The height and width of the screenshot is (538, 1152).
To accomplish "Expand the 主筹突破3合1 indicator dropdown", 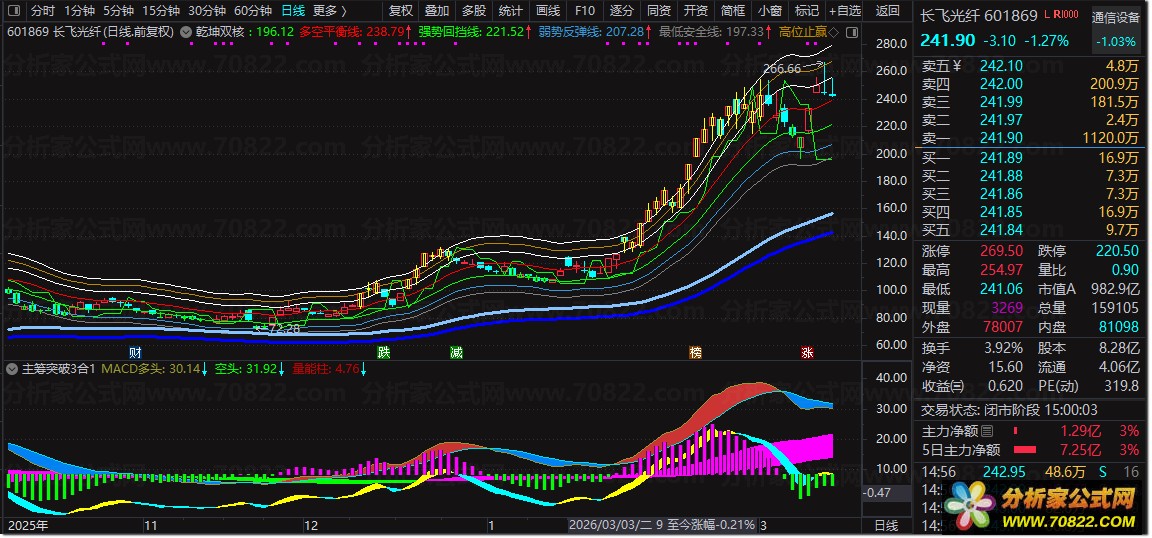I will 12,369.
